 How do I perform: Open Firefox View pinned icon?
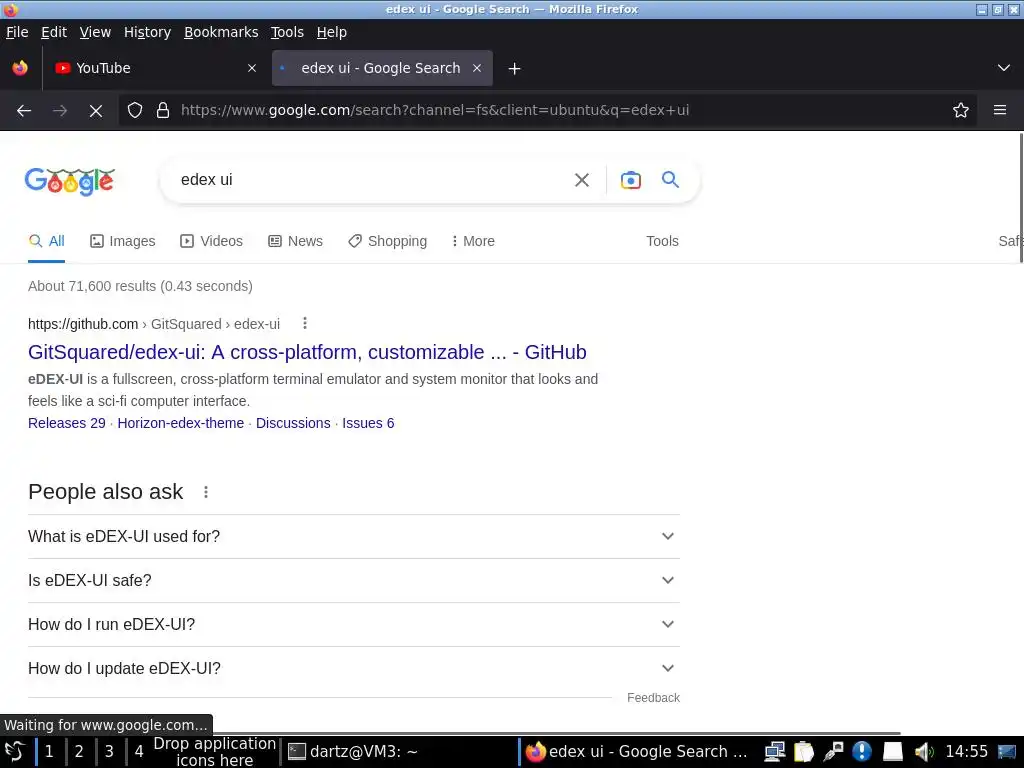point(20,68)
